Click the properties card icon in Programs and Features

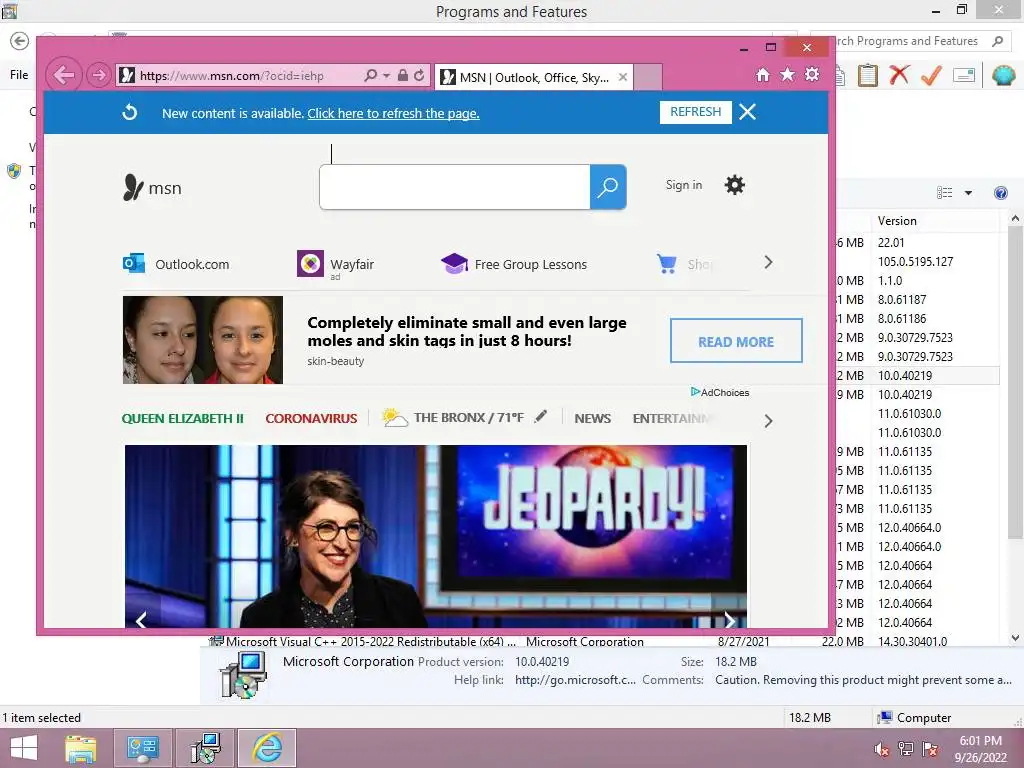pos(964,76)
